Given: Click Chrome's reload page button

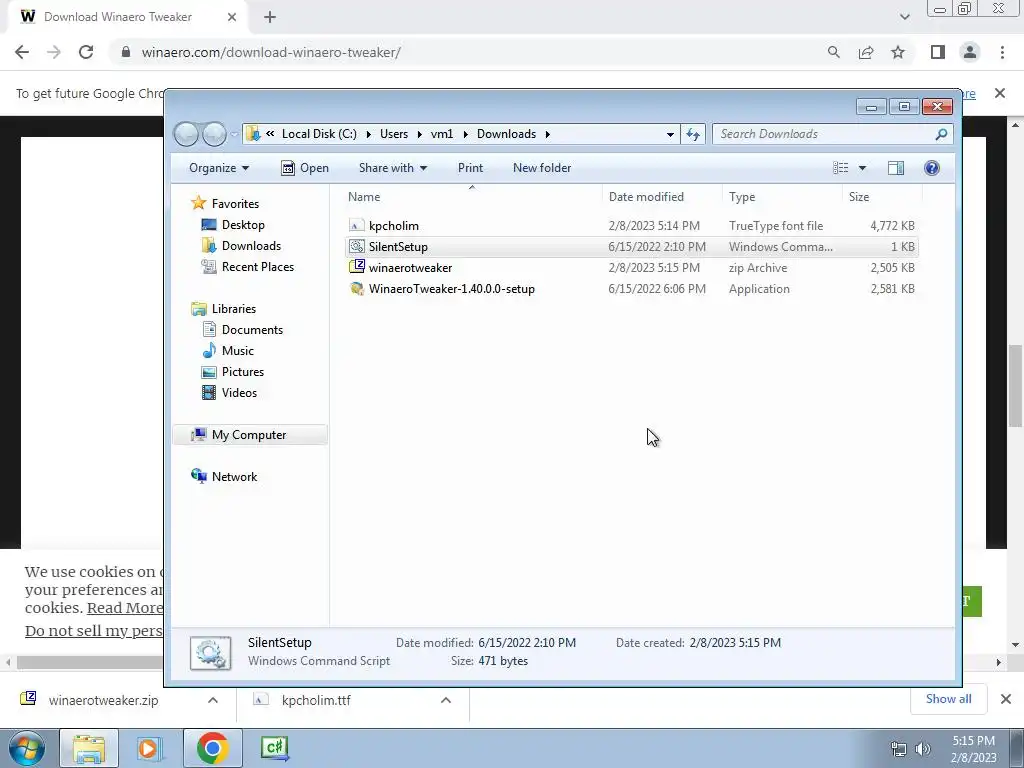Looking at the screenshot, I should point(86,52).
